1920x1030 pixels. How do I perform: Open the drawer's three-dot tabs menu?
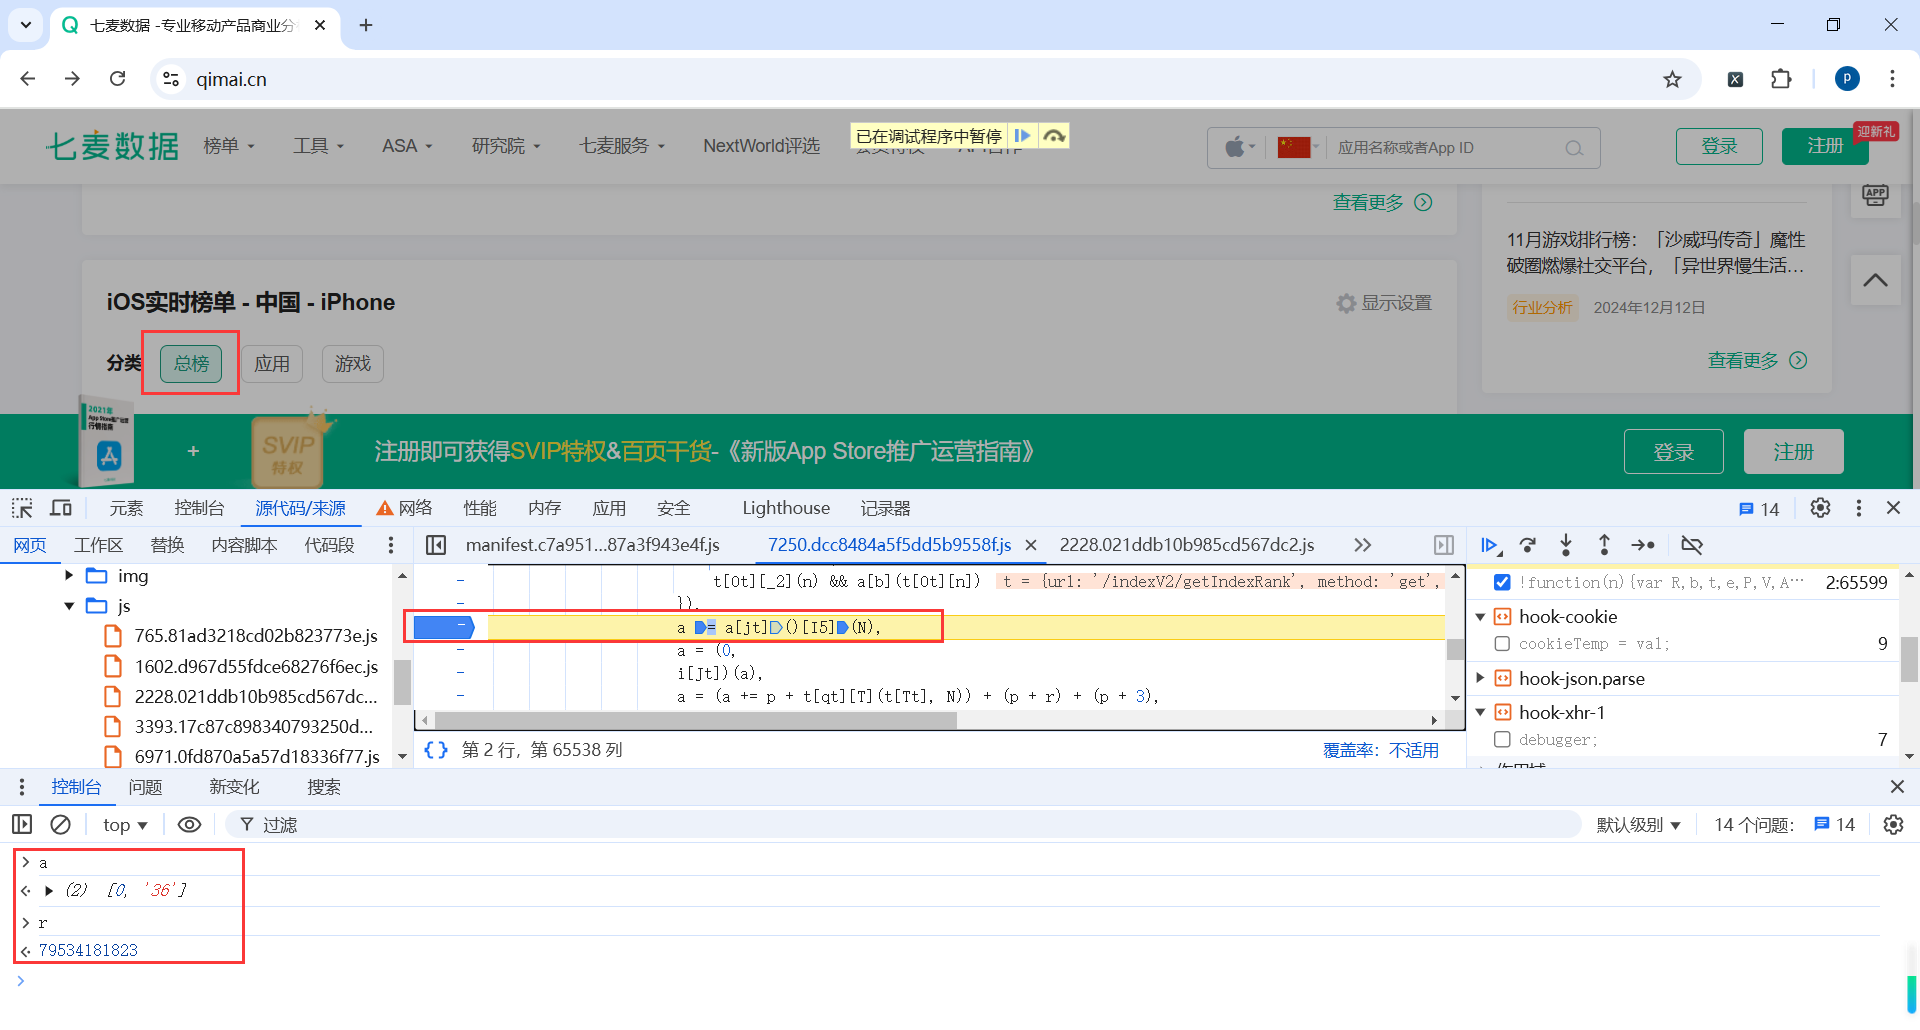22,787
